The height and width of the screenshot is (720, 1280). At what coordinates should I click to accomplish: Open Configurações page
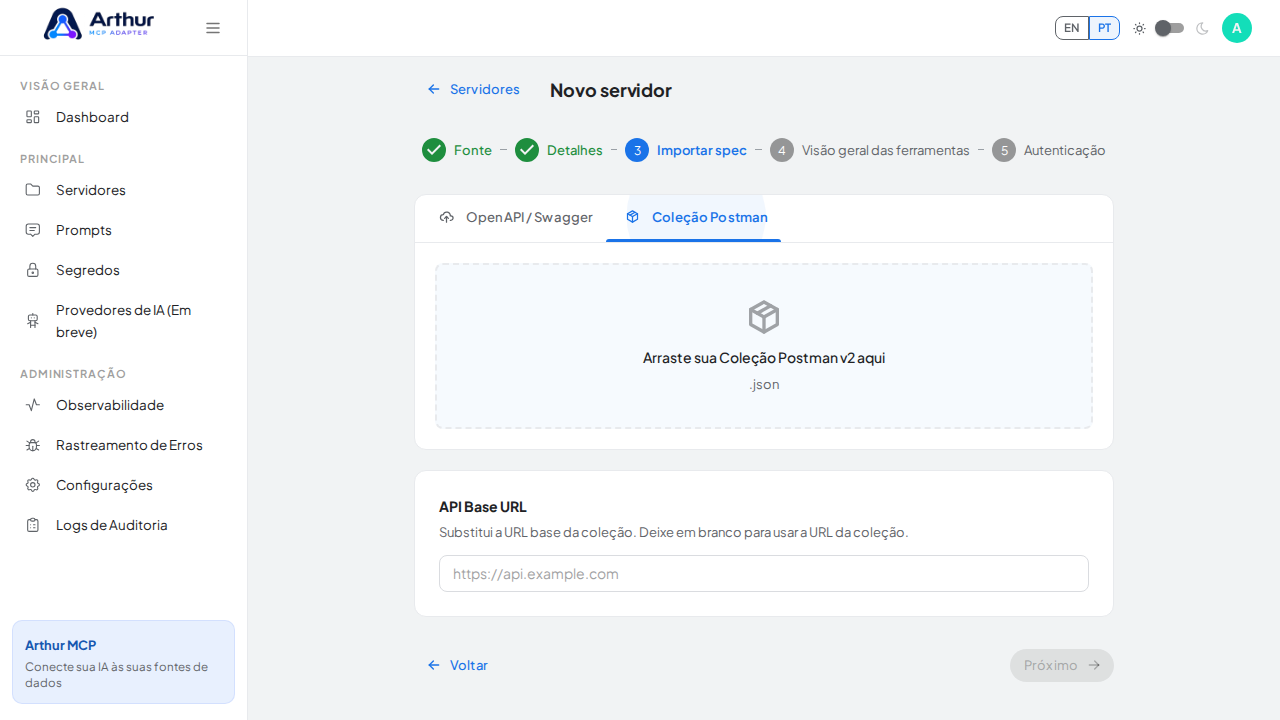pyautogui.click(x=124, y=485)
